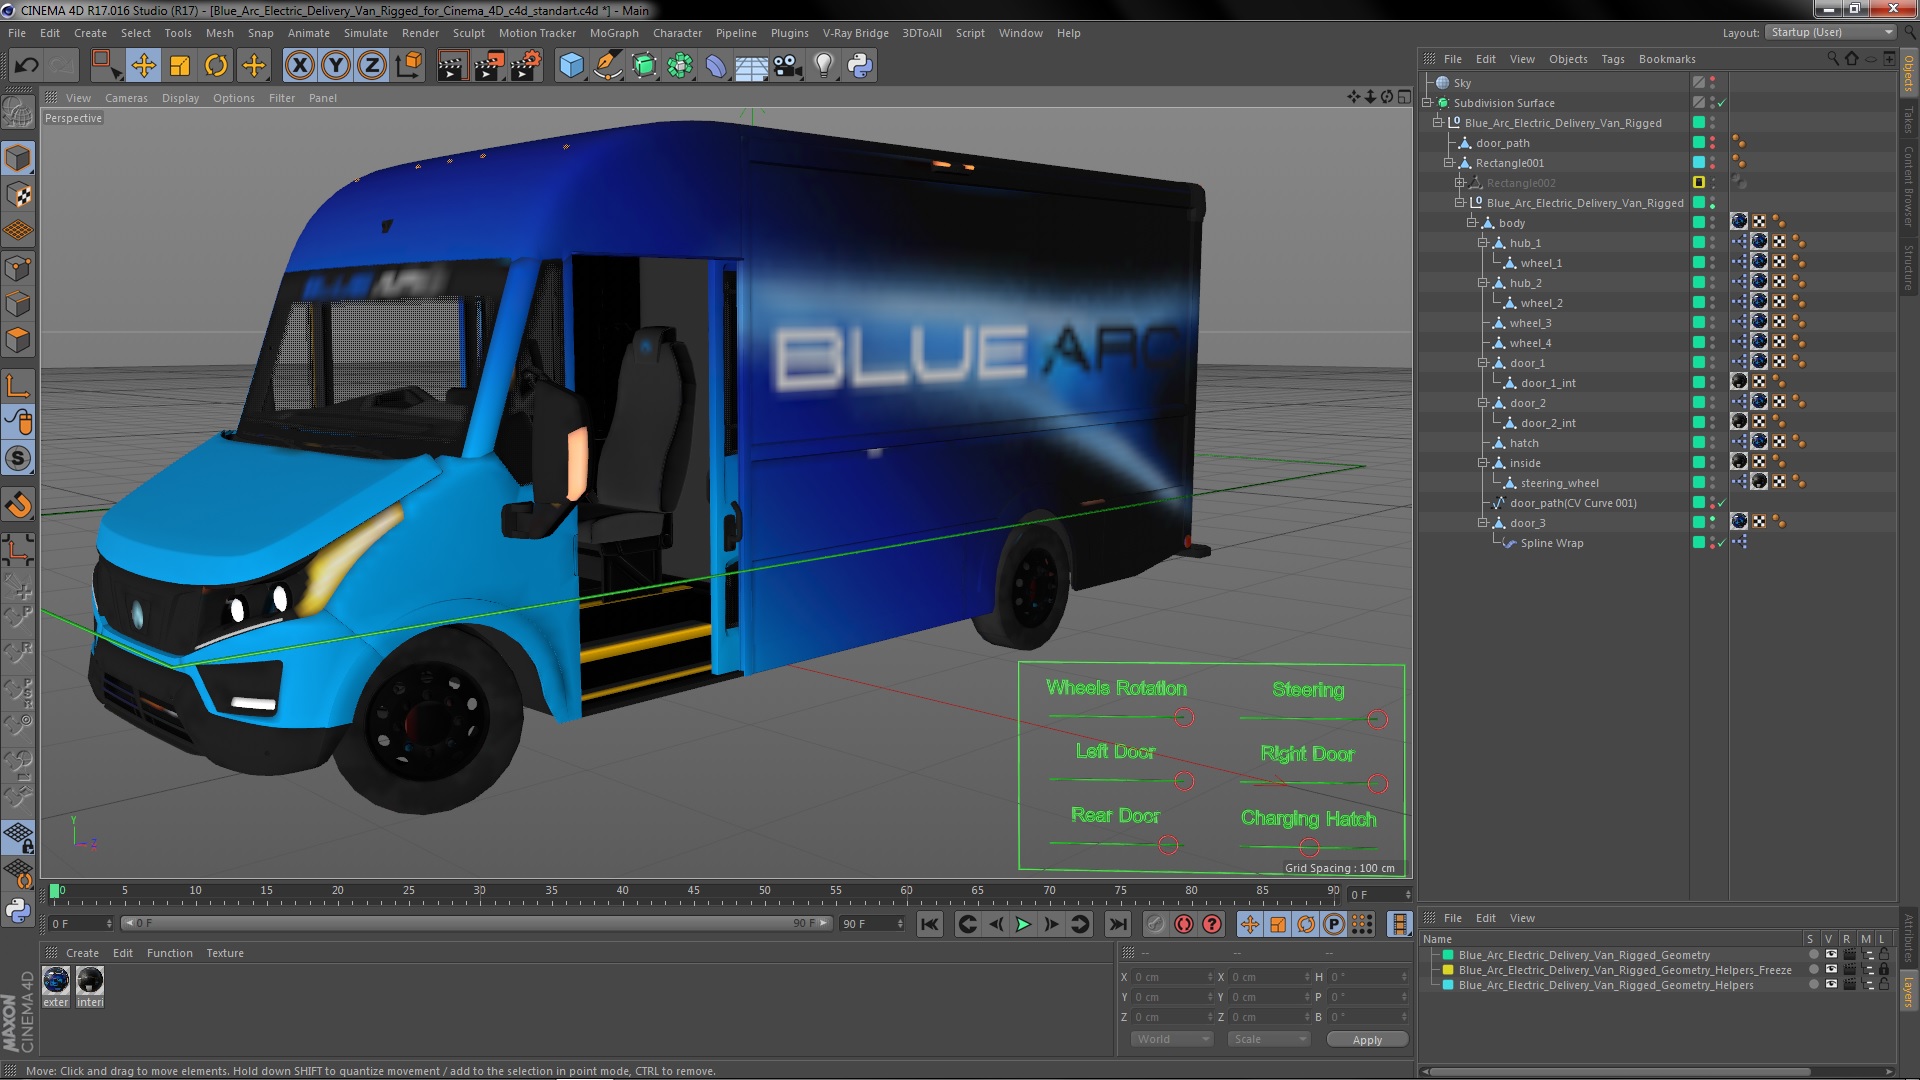Add a Cube primitive object
This screenshot has height=1080, width=1920.
point(571,66)
